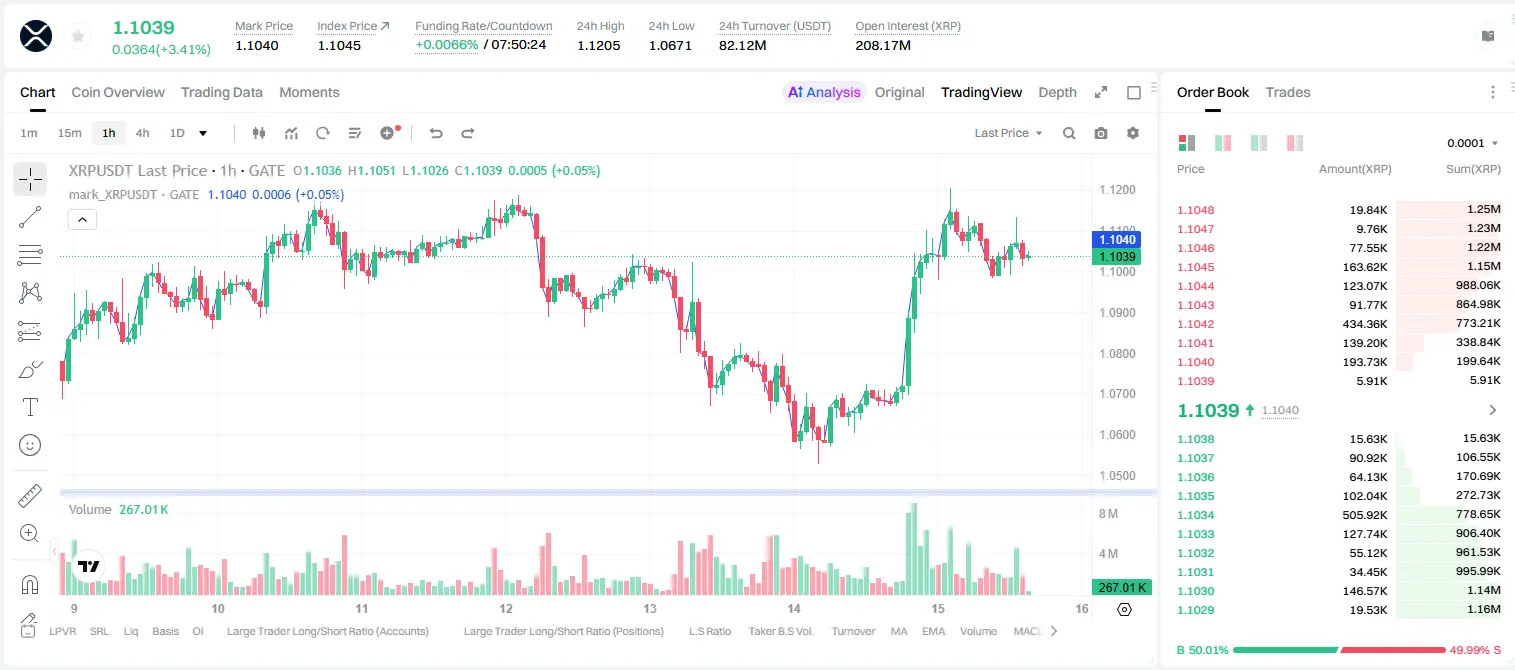Screen dimensions: 1515x670
Task: Add XRP to favorites star
Action: point(78,37)
